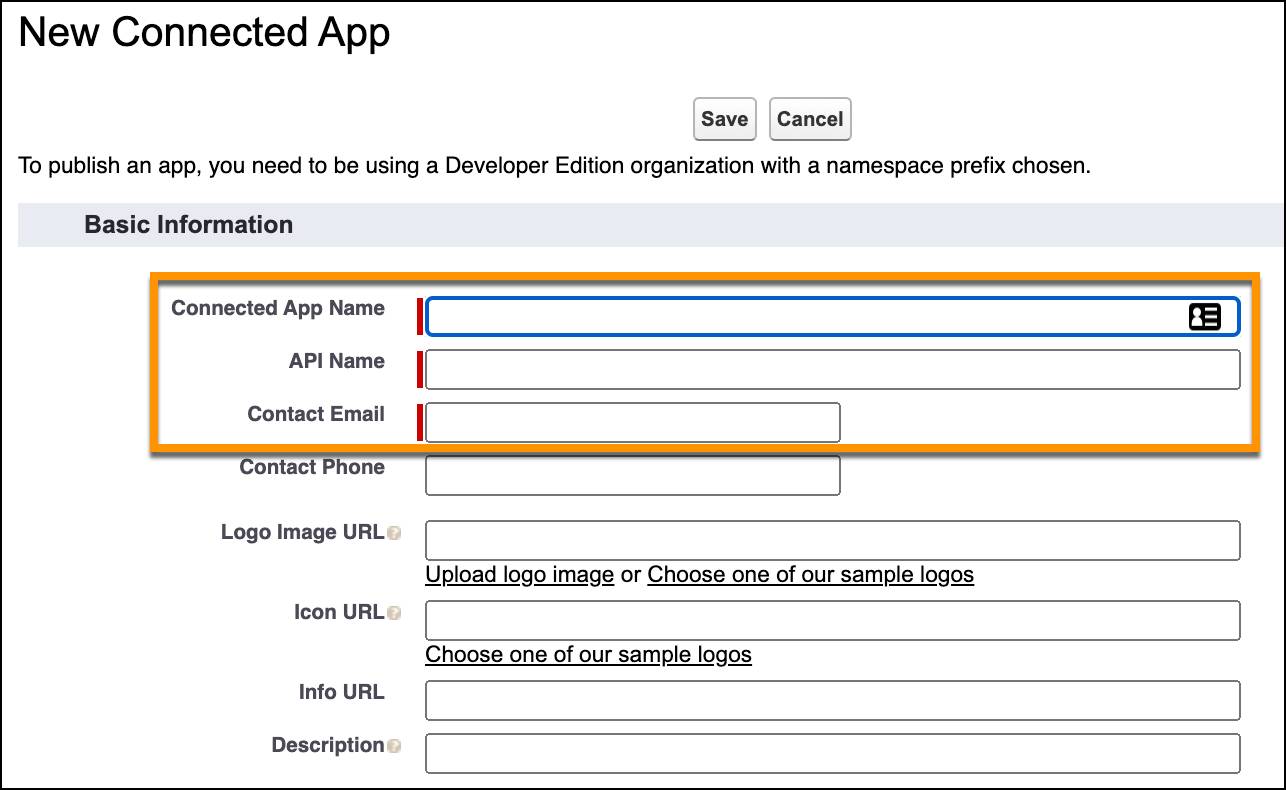1286x790 pixels.
Task: Open the contact card lookup in Connected App Name
Action: click(1207, 316)
